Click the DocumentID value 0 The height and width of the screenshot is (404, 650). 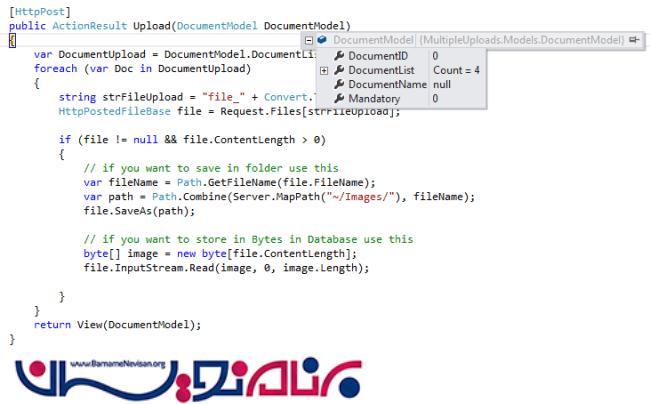coord(435,56)
